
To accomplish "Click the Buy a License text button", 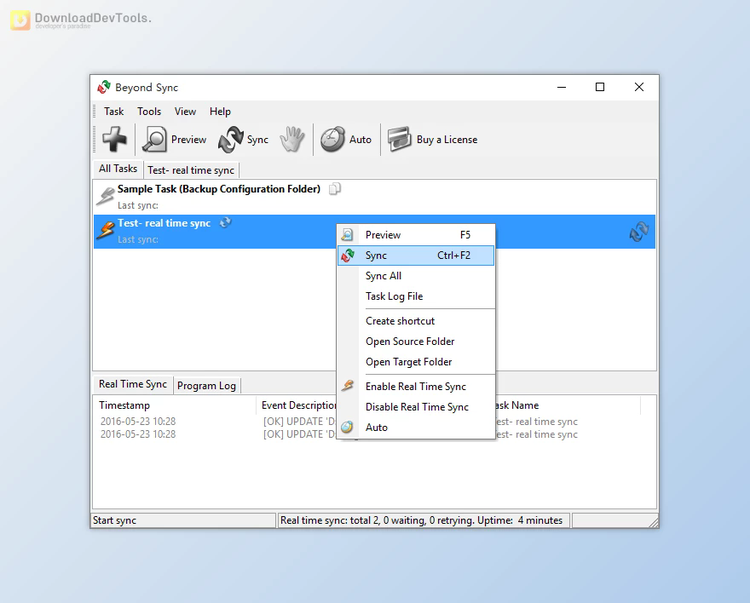I will point(447,140).
